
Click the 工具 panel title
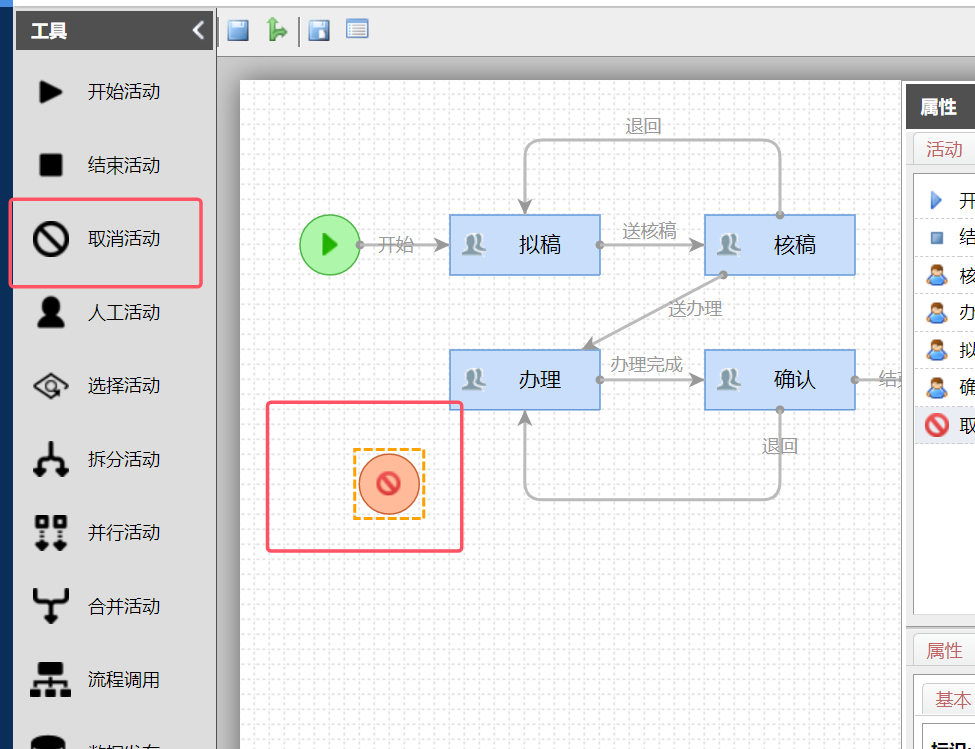(x=49, y=30)
